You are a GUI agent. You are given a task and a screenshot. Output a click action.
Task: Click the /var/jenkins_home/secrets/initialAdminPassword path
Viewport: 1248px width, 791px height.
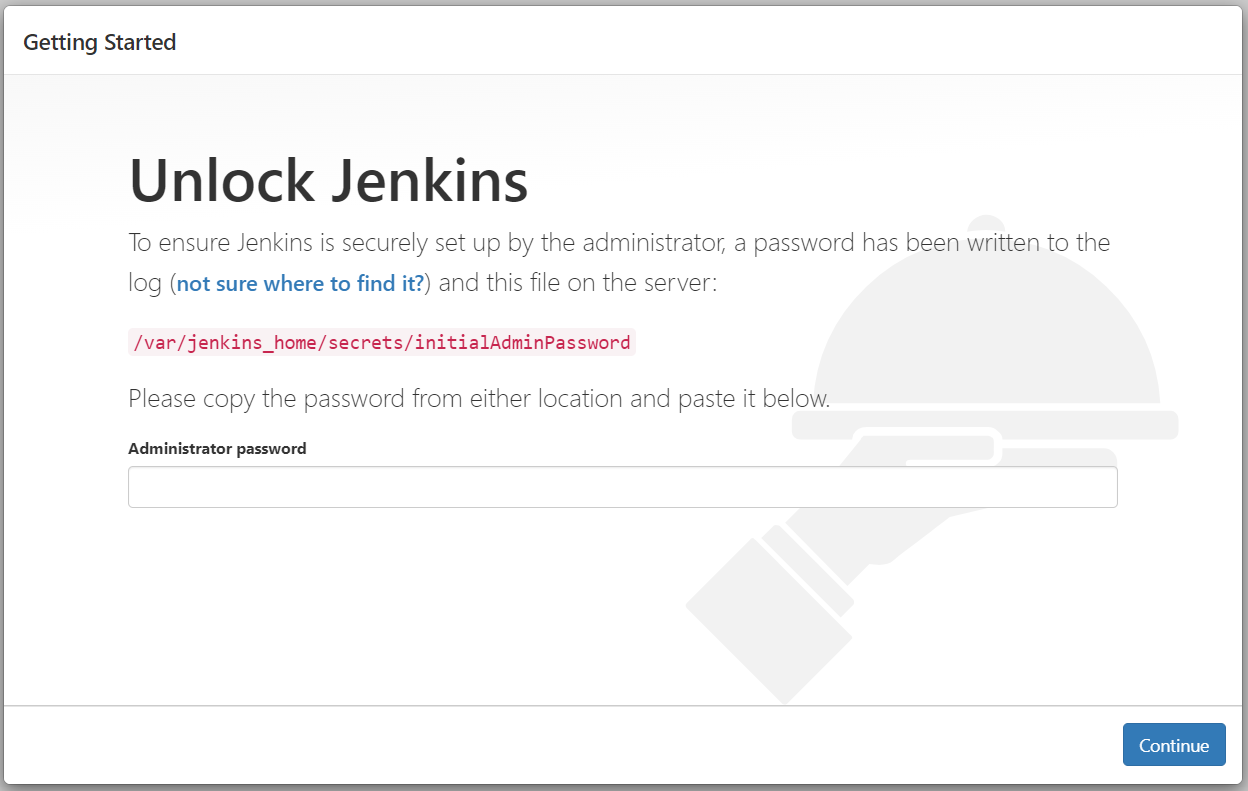[382, 342]
